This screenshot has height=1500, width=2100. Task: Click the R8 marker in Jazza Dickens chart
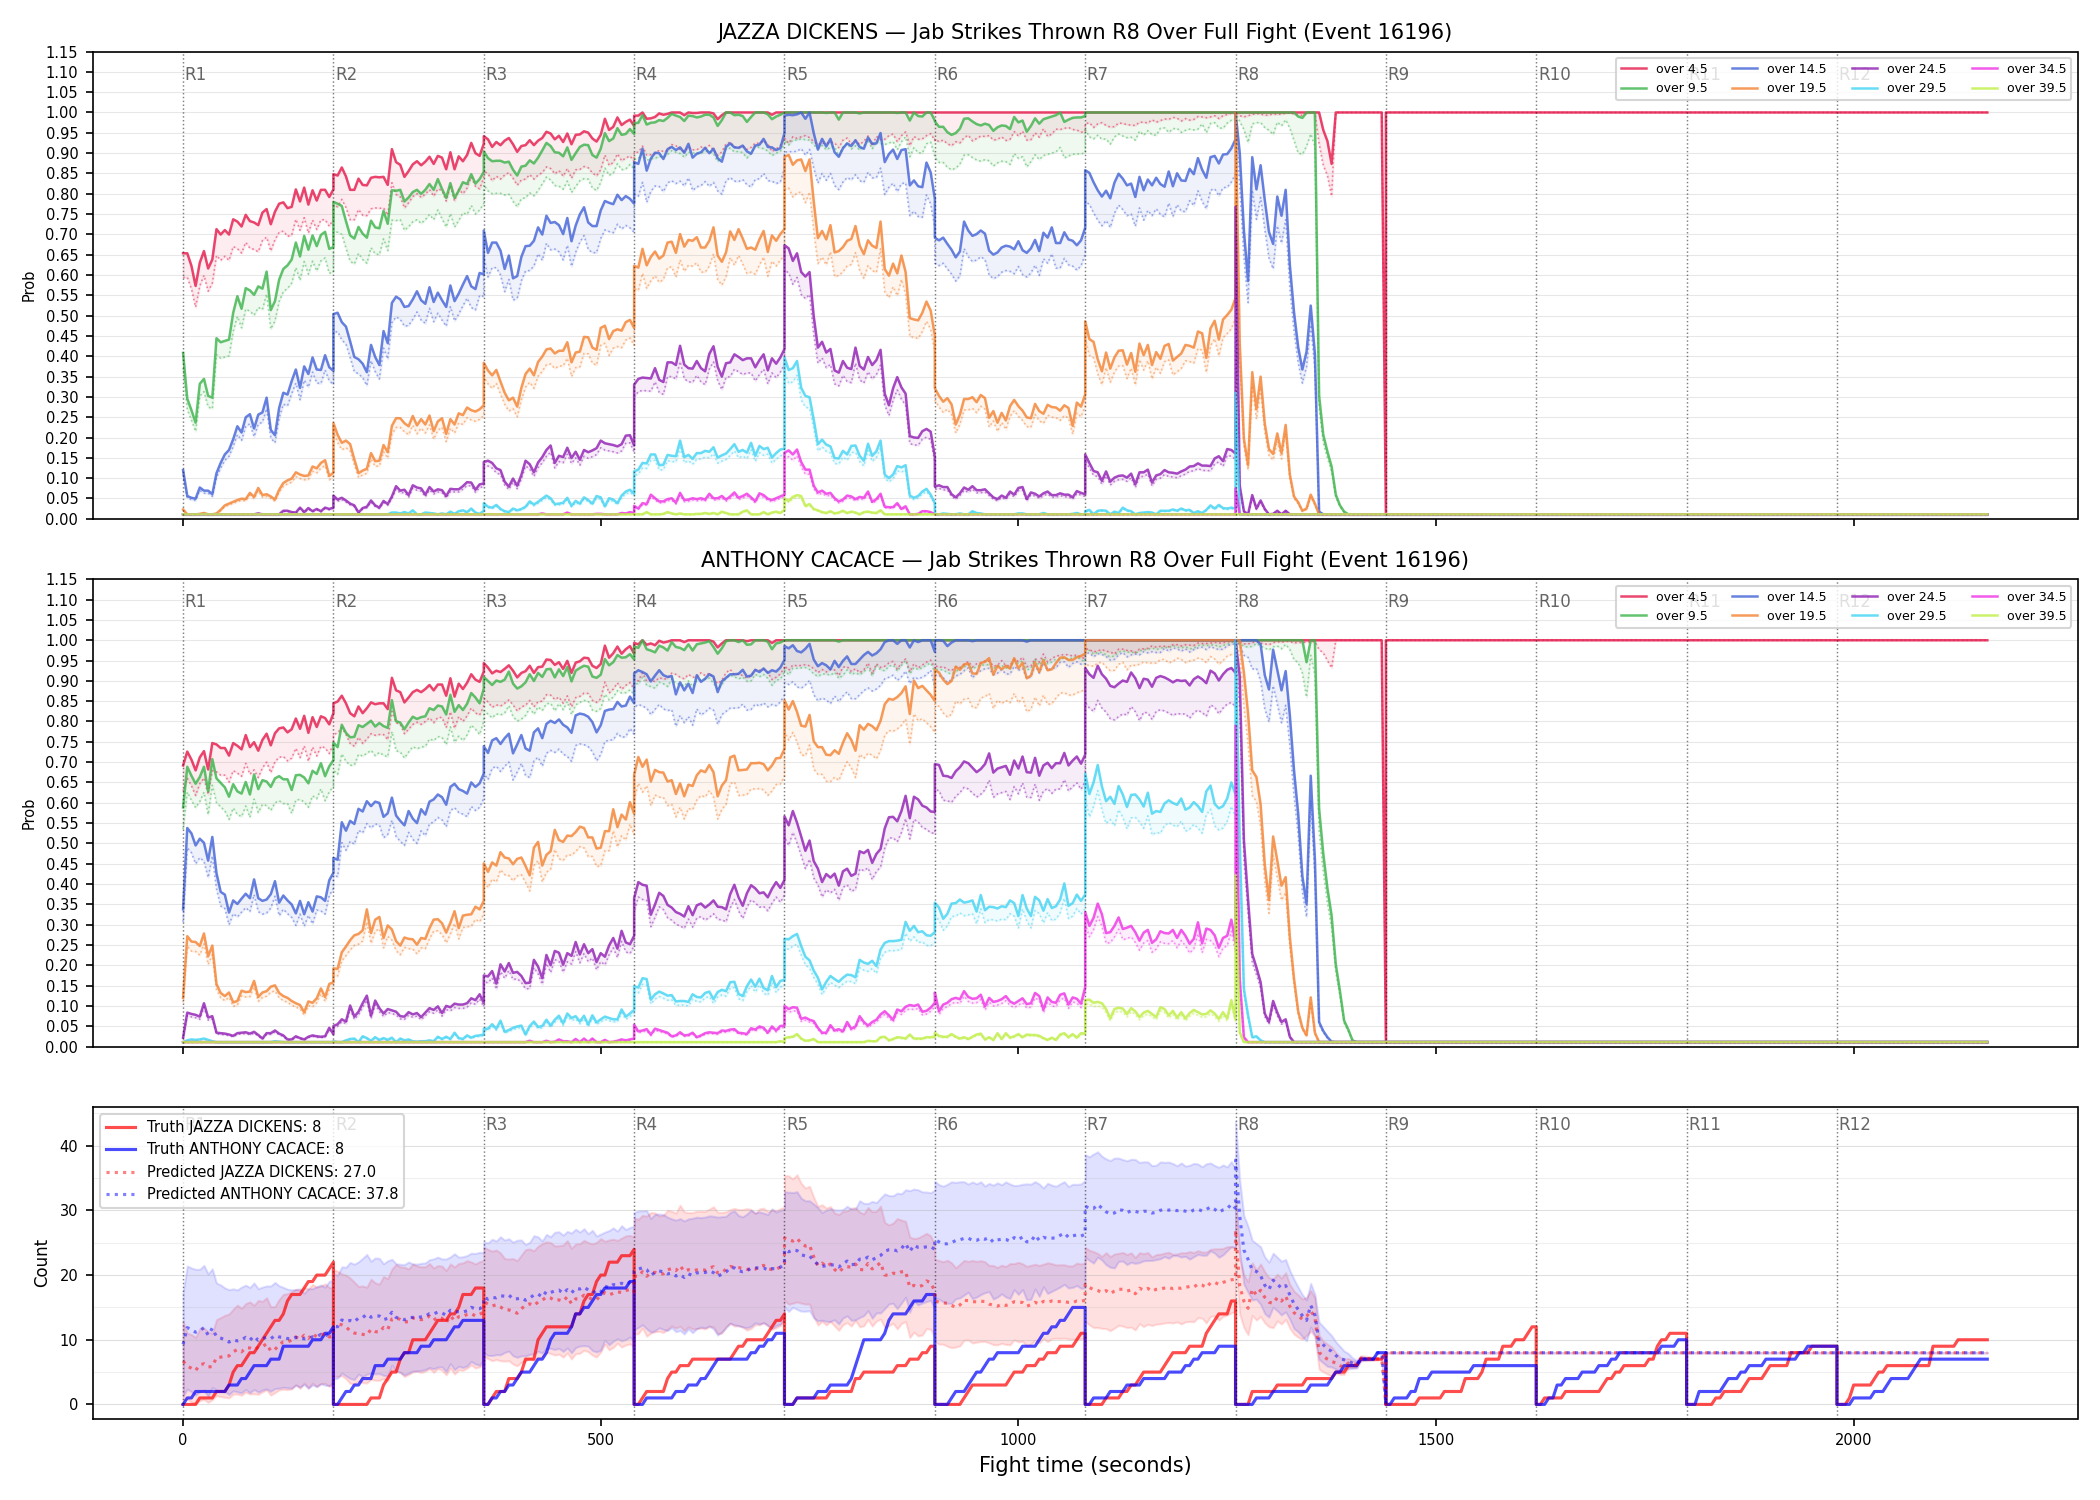(1248, 74)
